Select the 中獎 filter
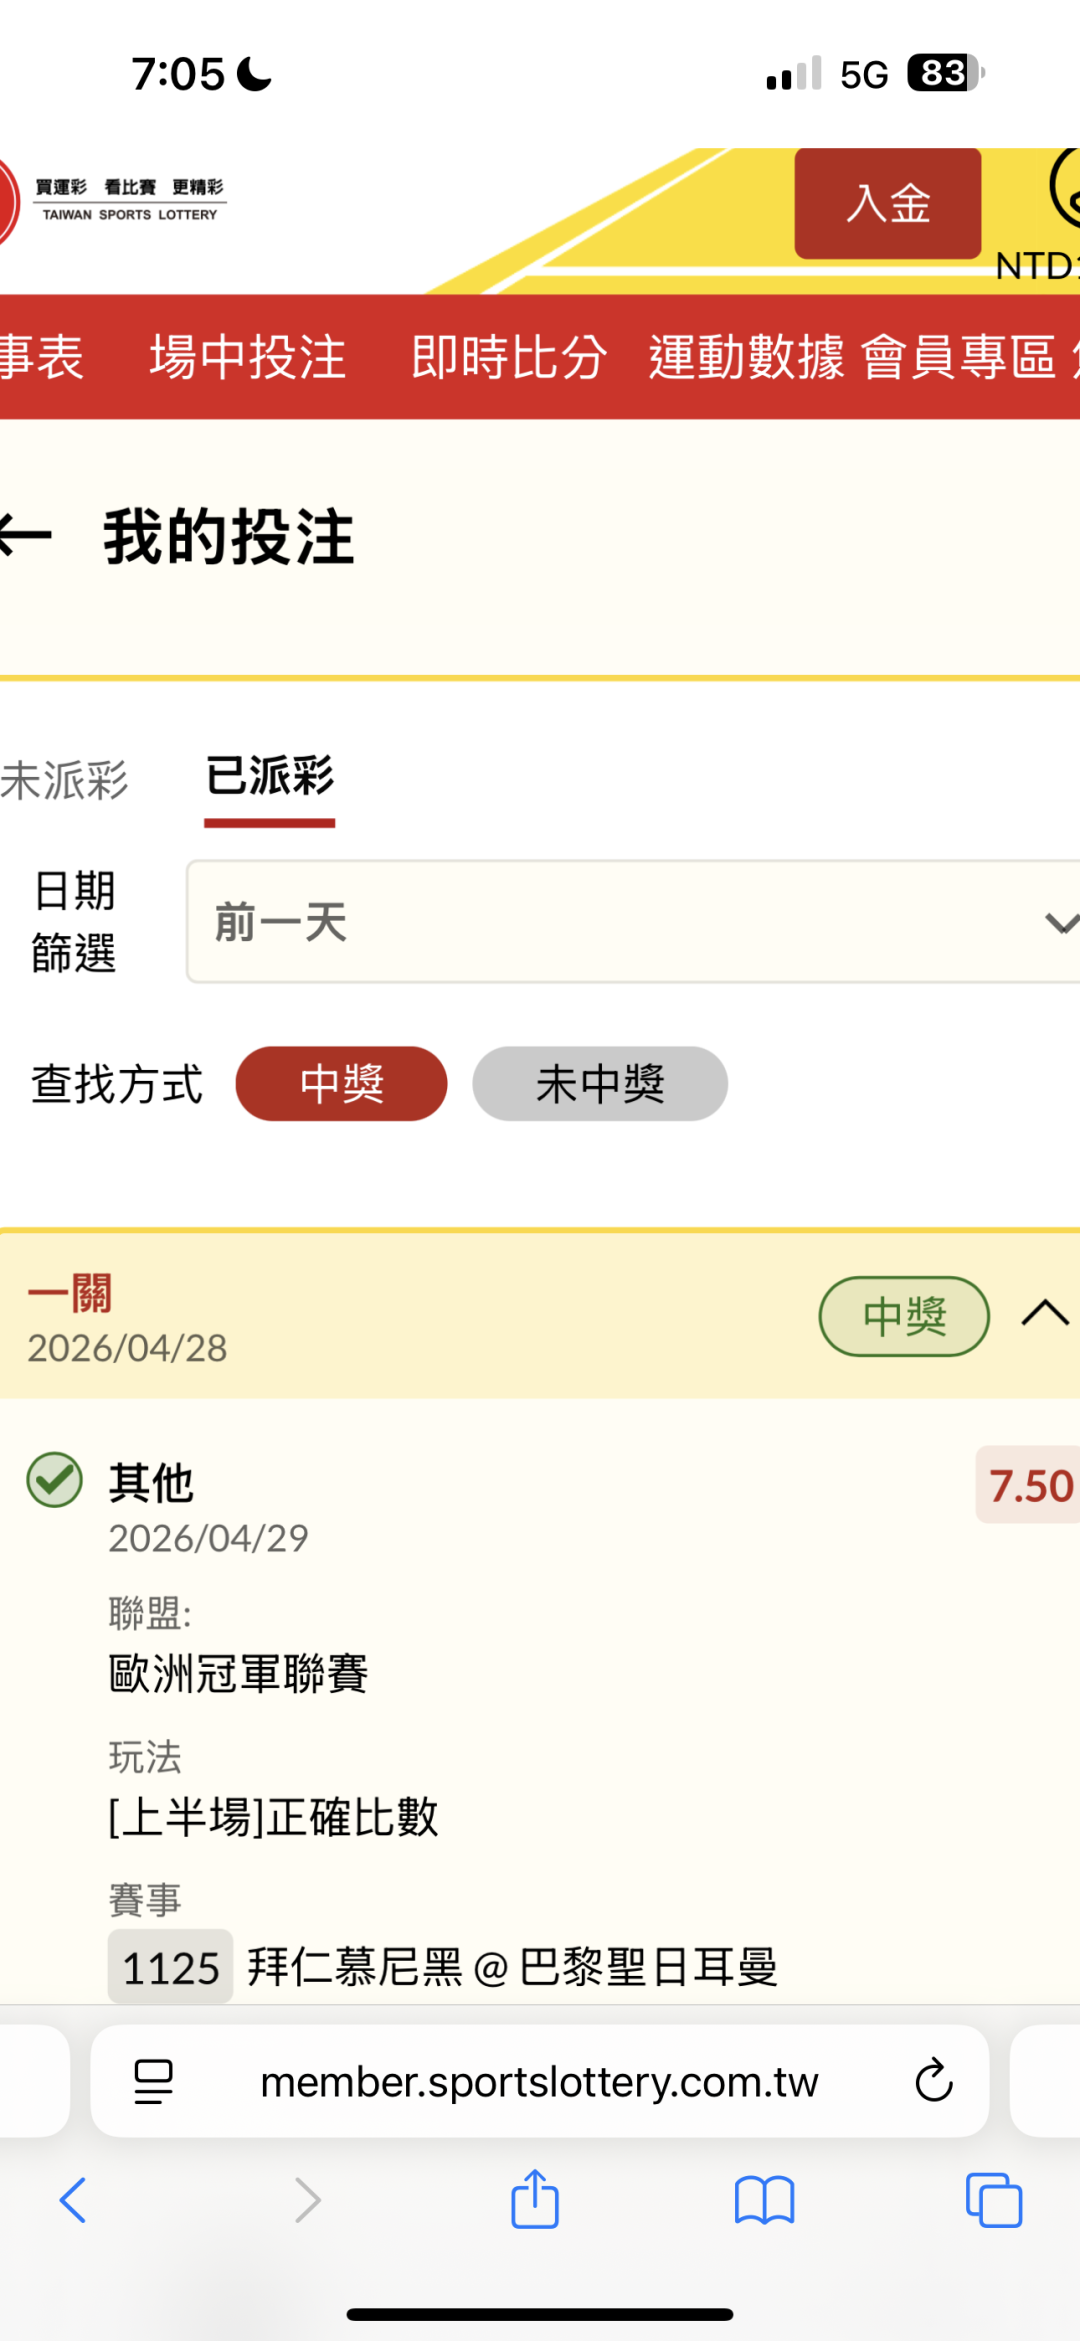This screenshot has width=1080, height=2341. pyautogui.click(x=341, y=1083)
